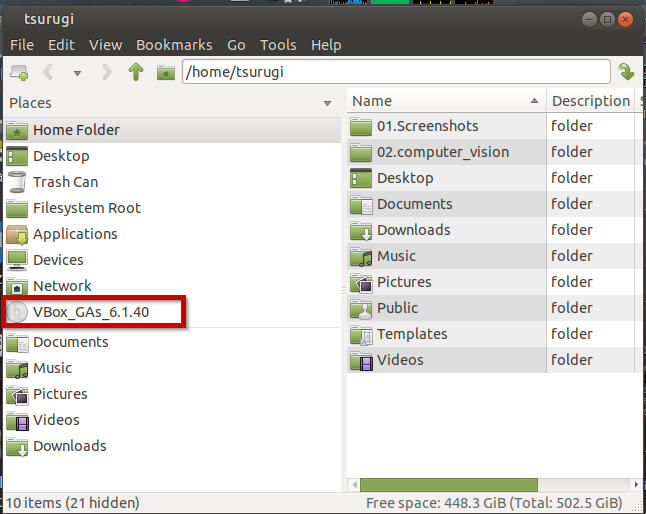Select Home Folder in Places
Image resolution: width=646 pixels, height=514 pixels.
tap(172, 130)
